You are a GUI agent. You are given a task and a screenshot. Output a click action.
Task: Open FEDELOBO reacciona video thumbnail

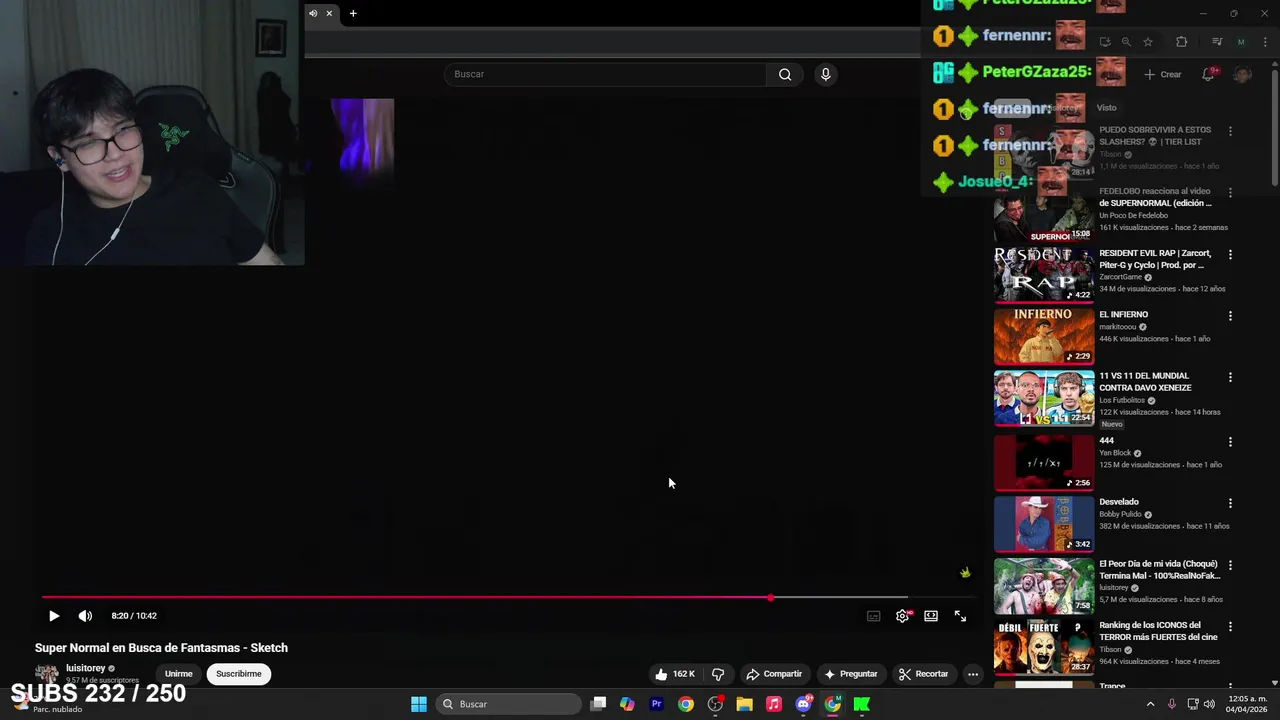1043,213
